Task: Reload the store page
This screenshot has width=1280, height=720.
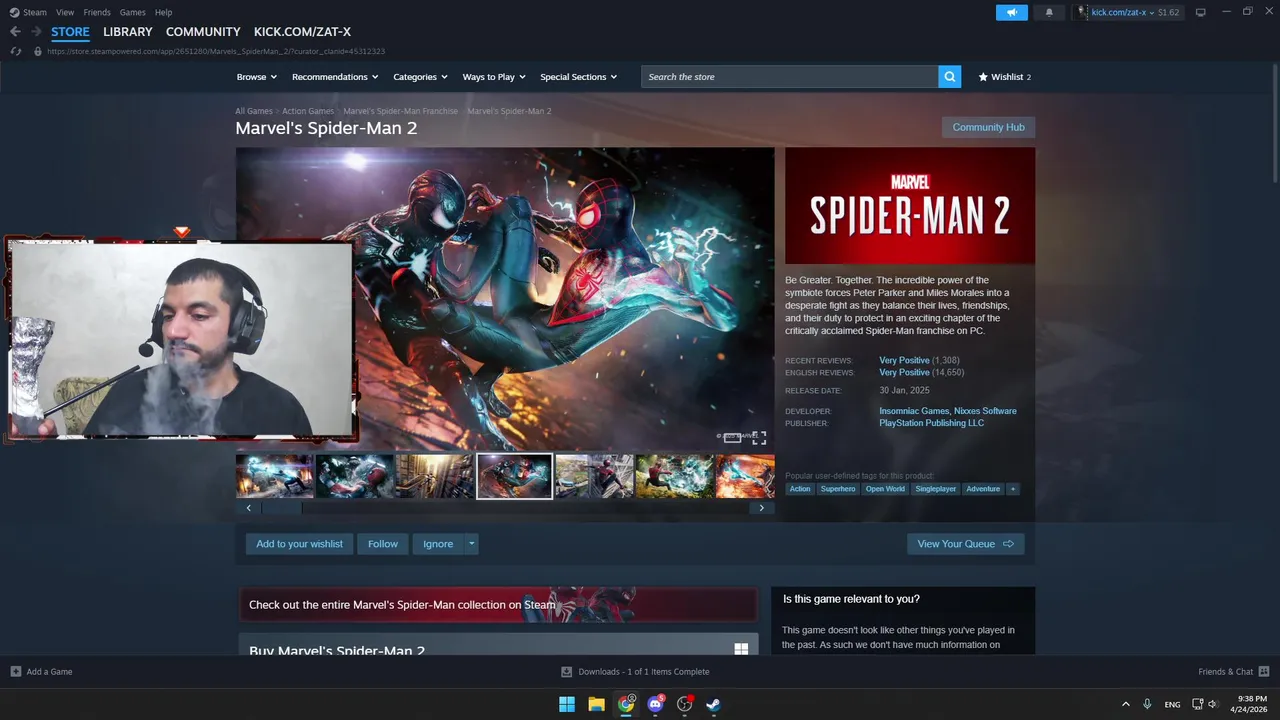Action: click(15, 51)
